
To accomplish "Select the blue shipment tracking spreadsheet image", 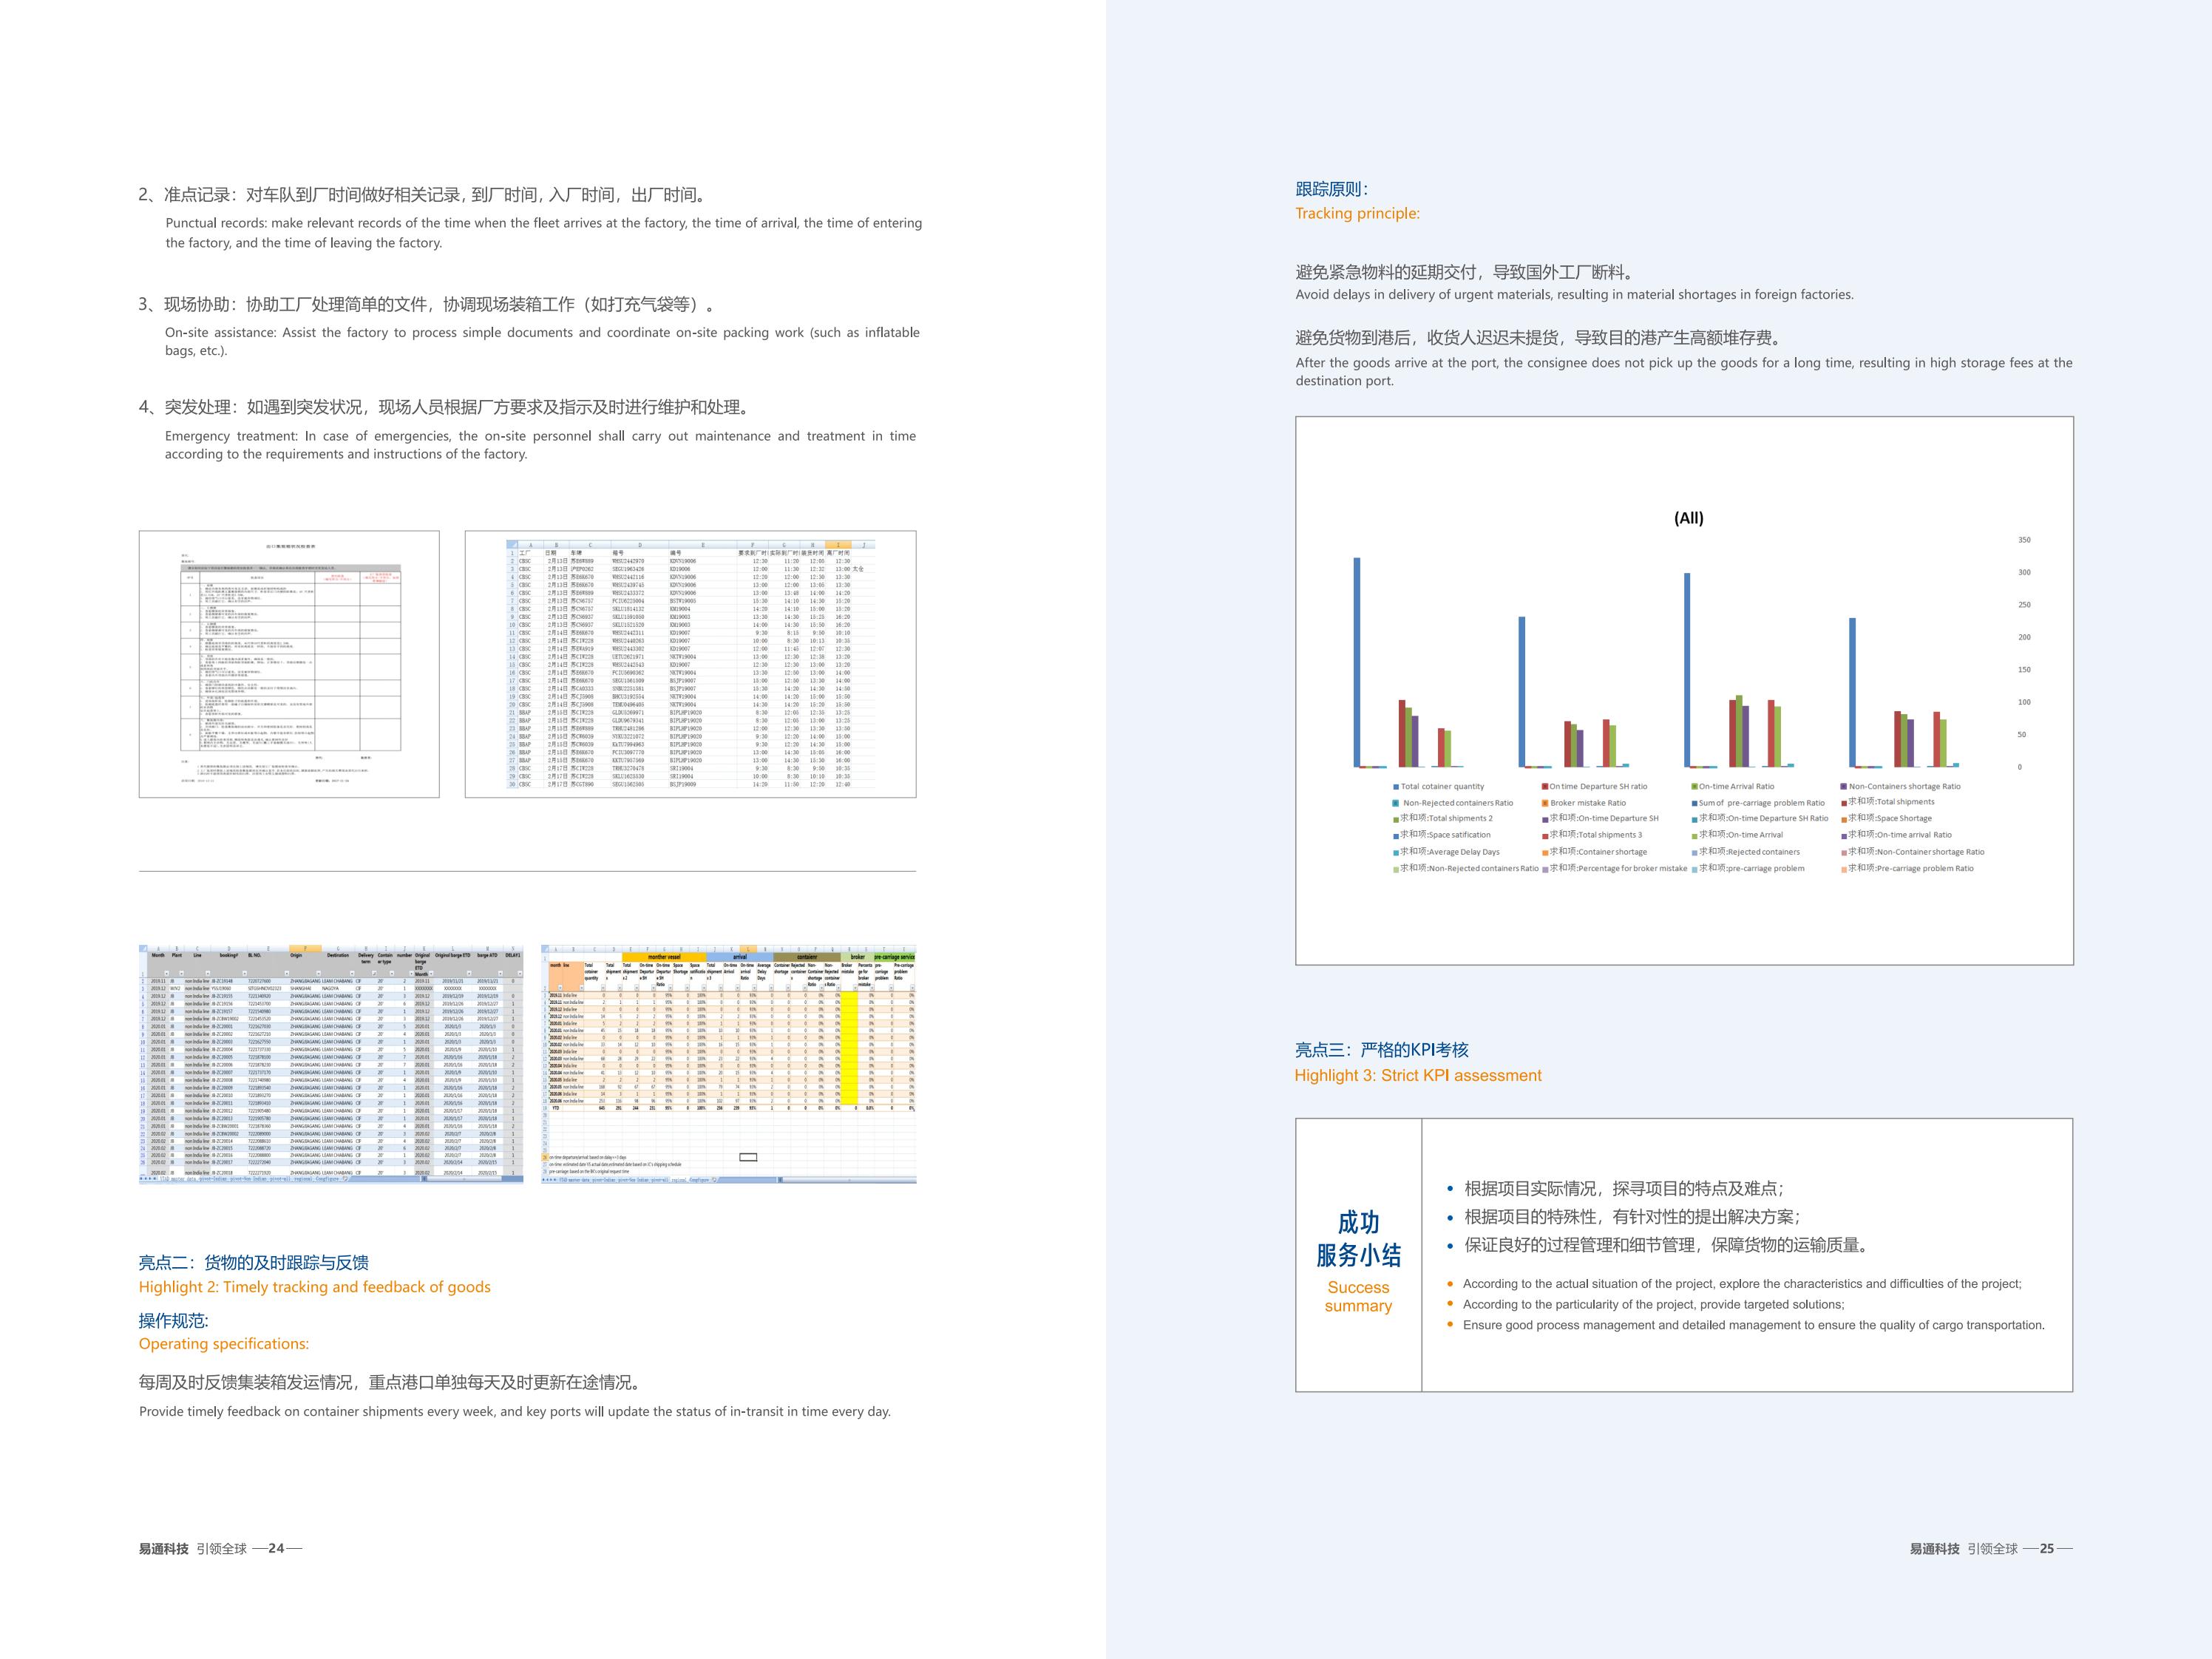I will 331,1063.
